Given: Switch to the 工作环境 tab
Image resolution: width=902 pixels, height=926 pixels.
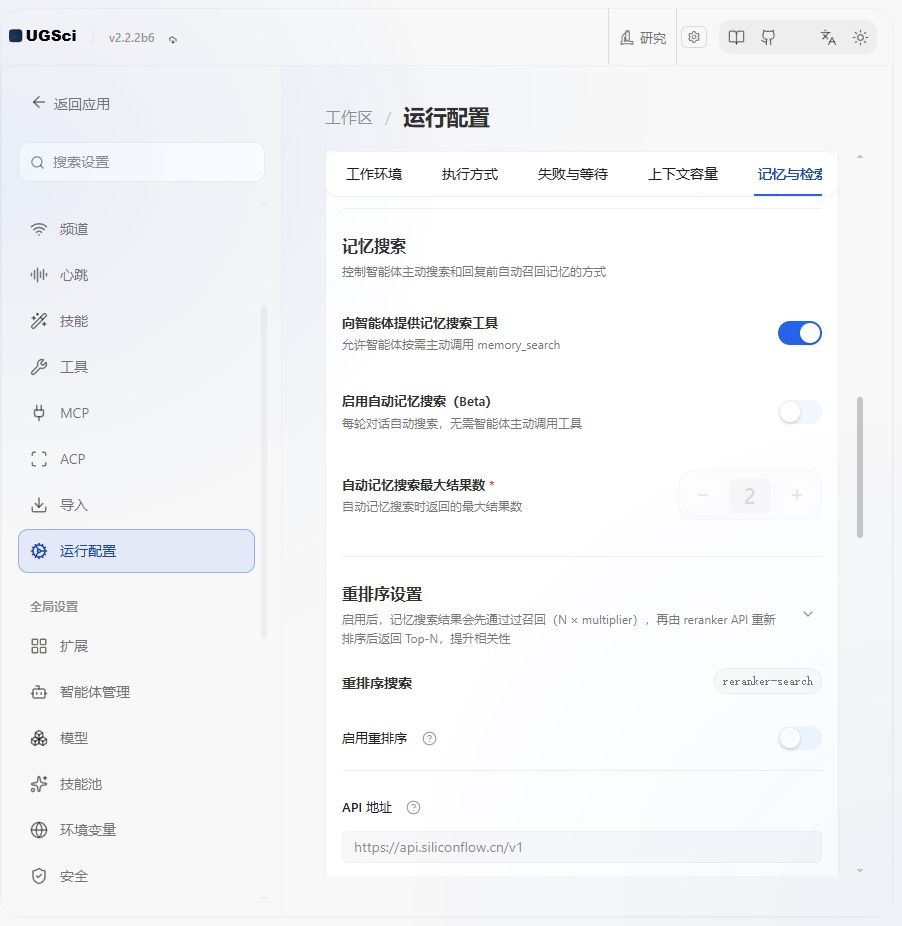Looking at the screenshot, I should point(374,174).
